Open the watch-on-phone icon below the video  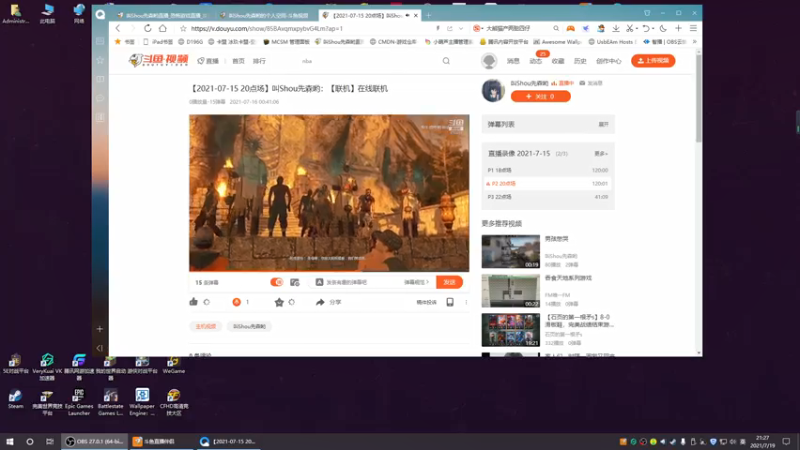click(x=450, y=302)
